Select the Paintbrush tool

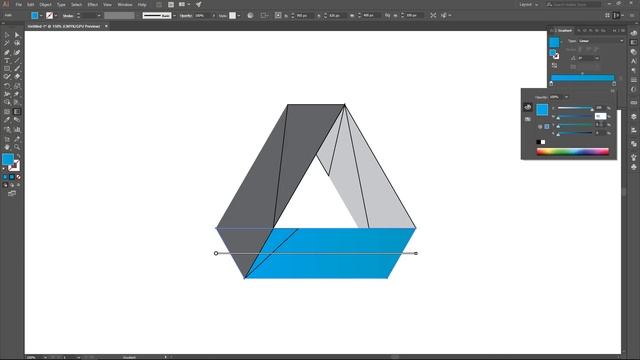(x=17, y=69)
